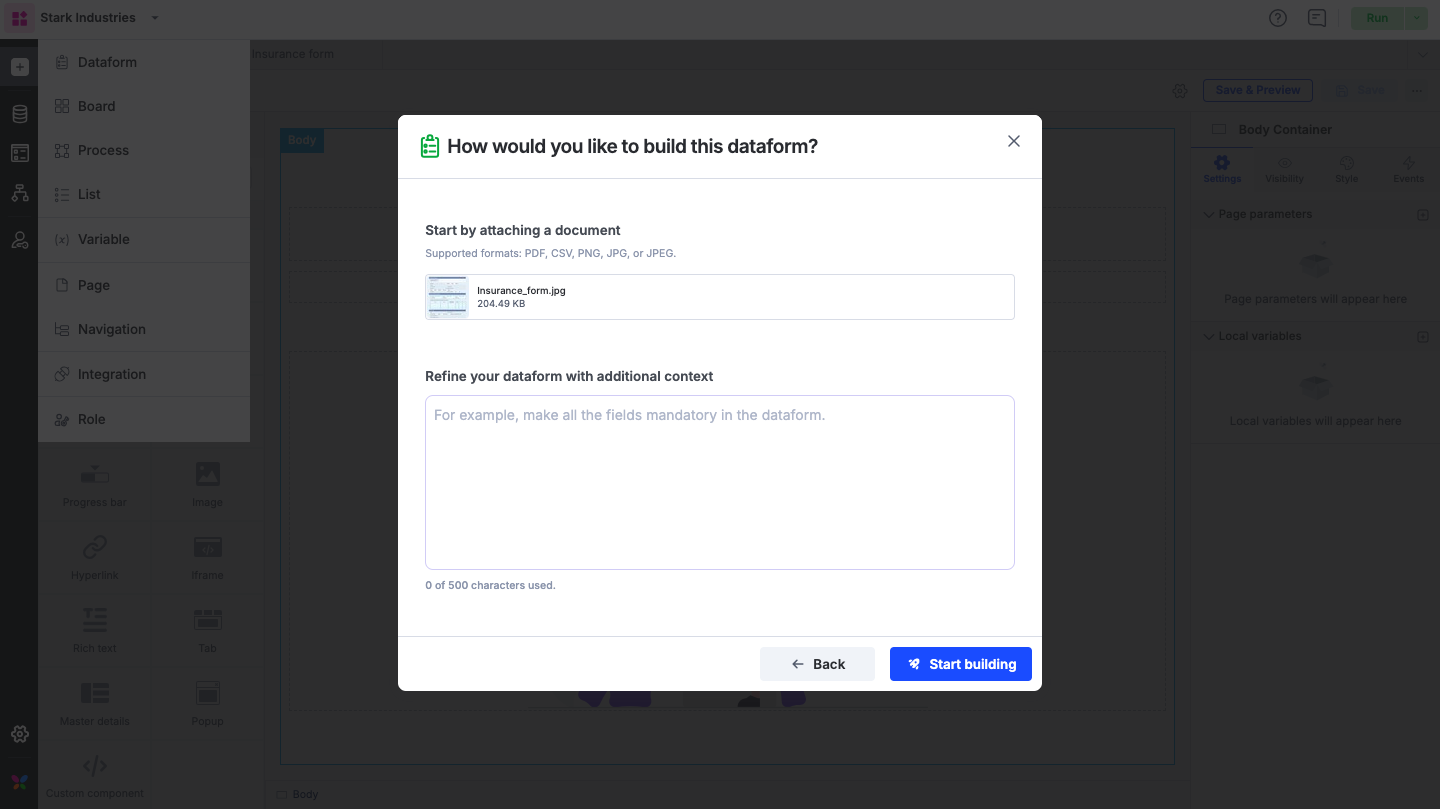The width and height of the screenshot is (1440, 809).
Task: Open the hierarchy tree sidebar icon
Action: pos(19,194)
